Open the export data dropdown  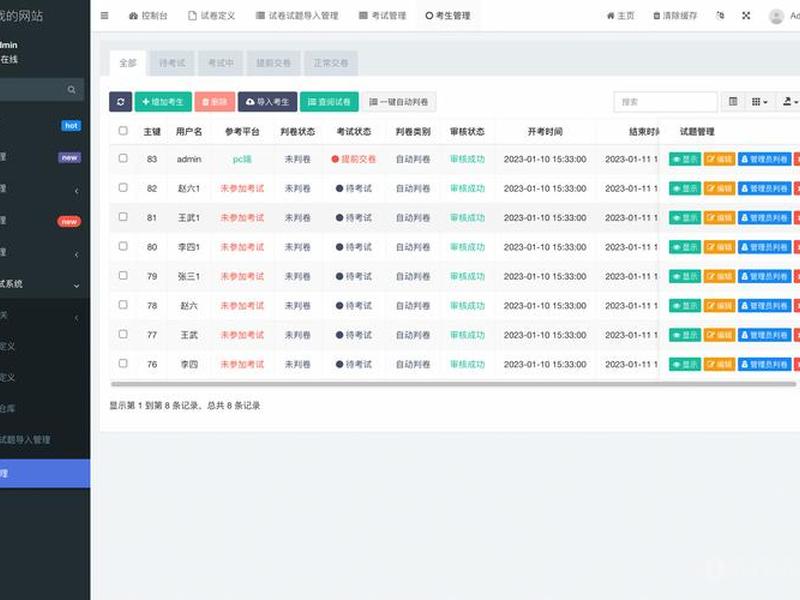pos(789,102)
